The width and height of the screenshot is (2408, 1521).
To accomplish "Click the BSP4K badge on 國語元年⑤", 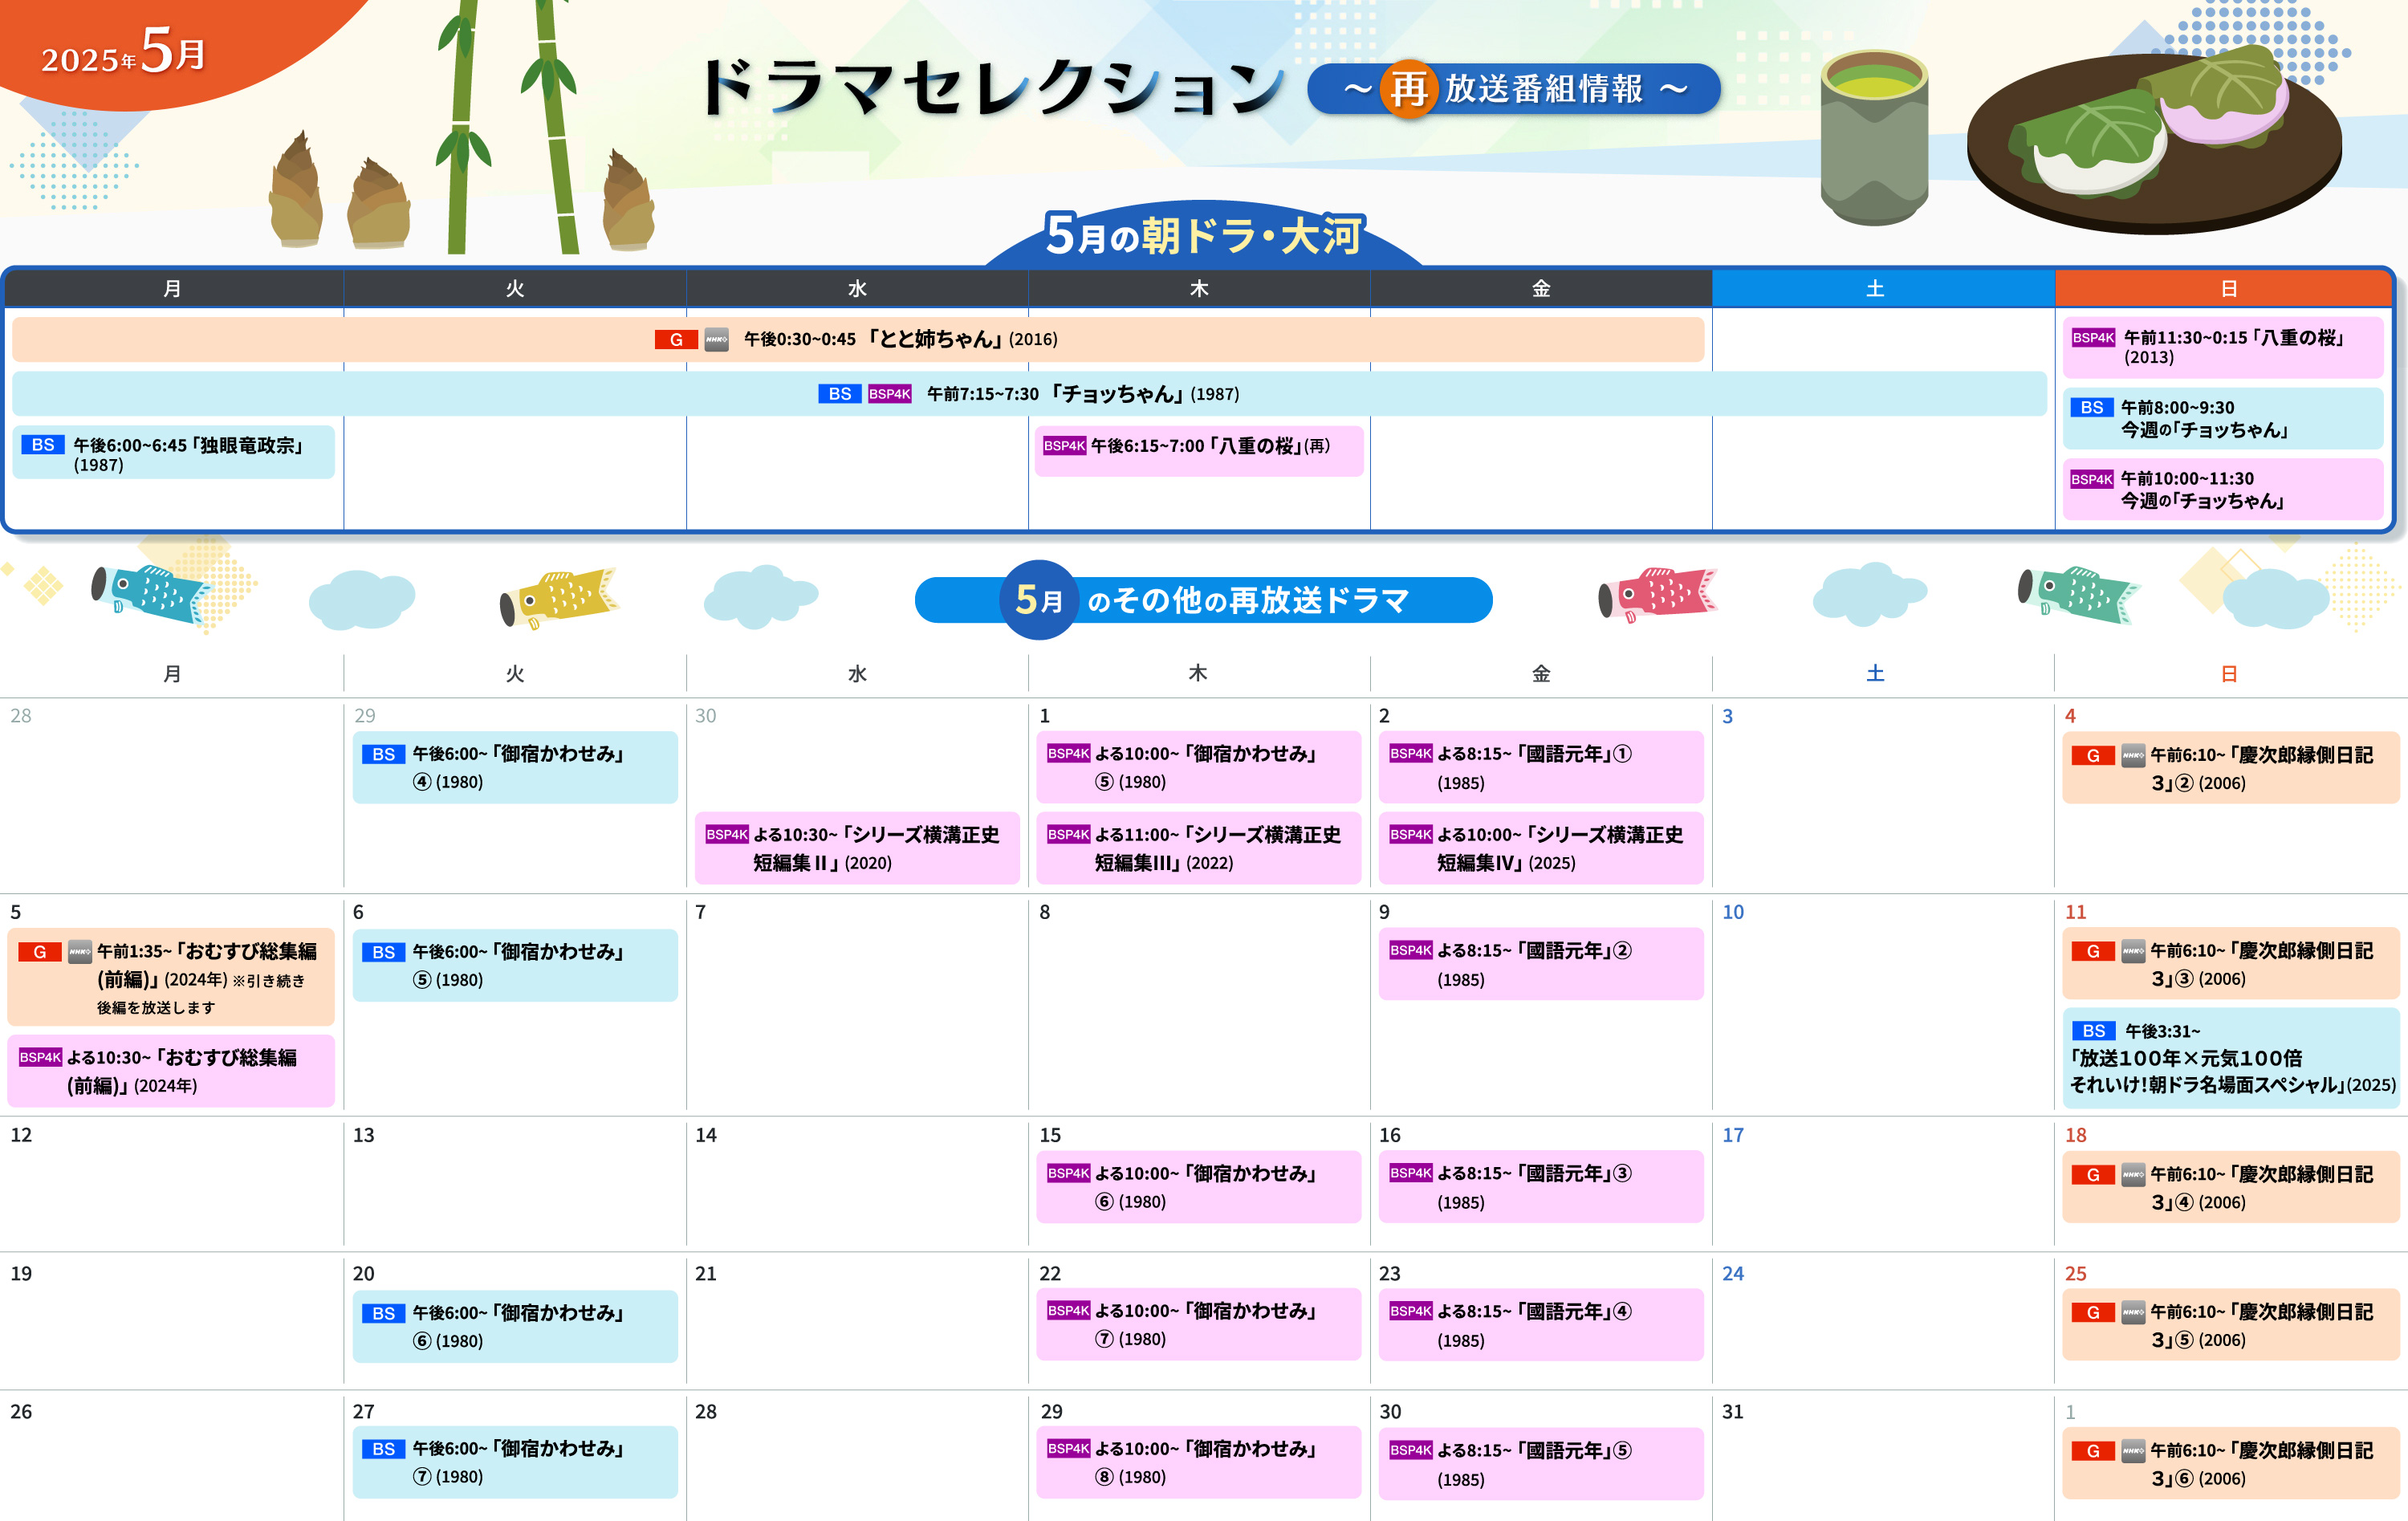I will [1411, 1451].
